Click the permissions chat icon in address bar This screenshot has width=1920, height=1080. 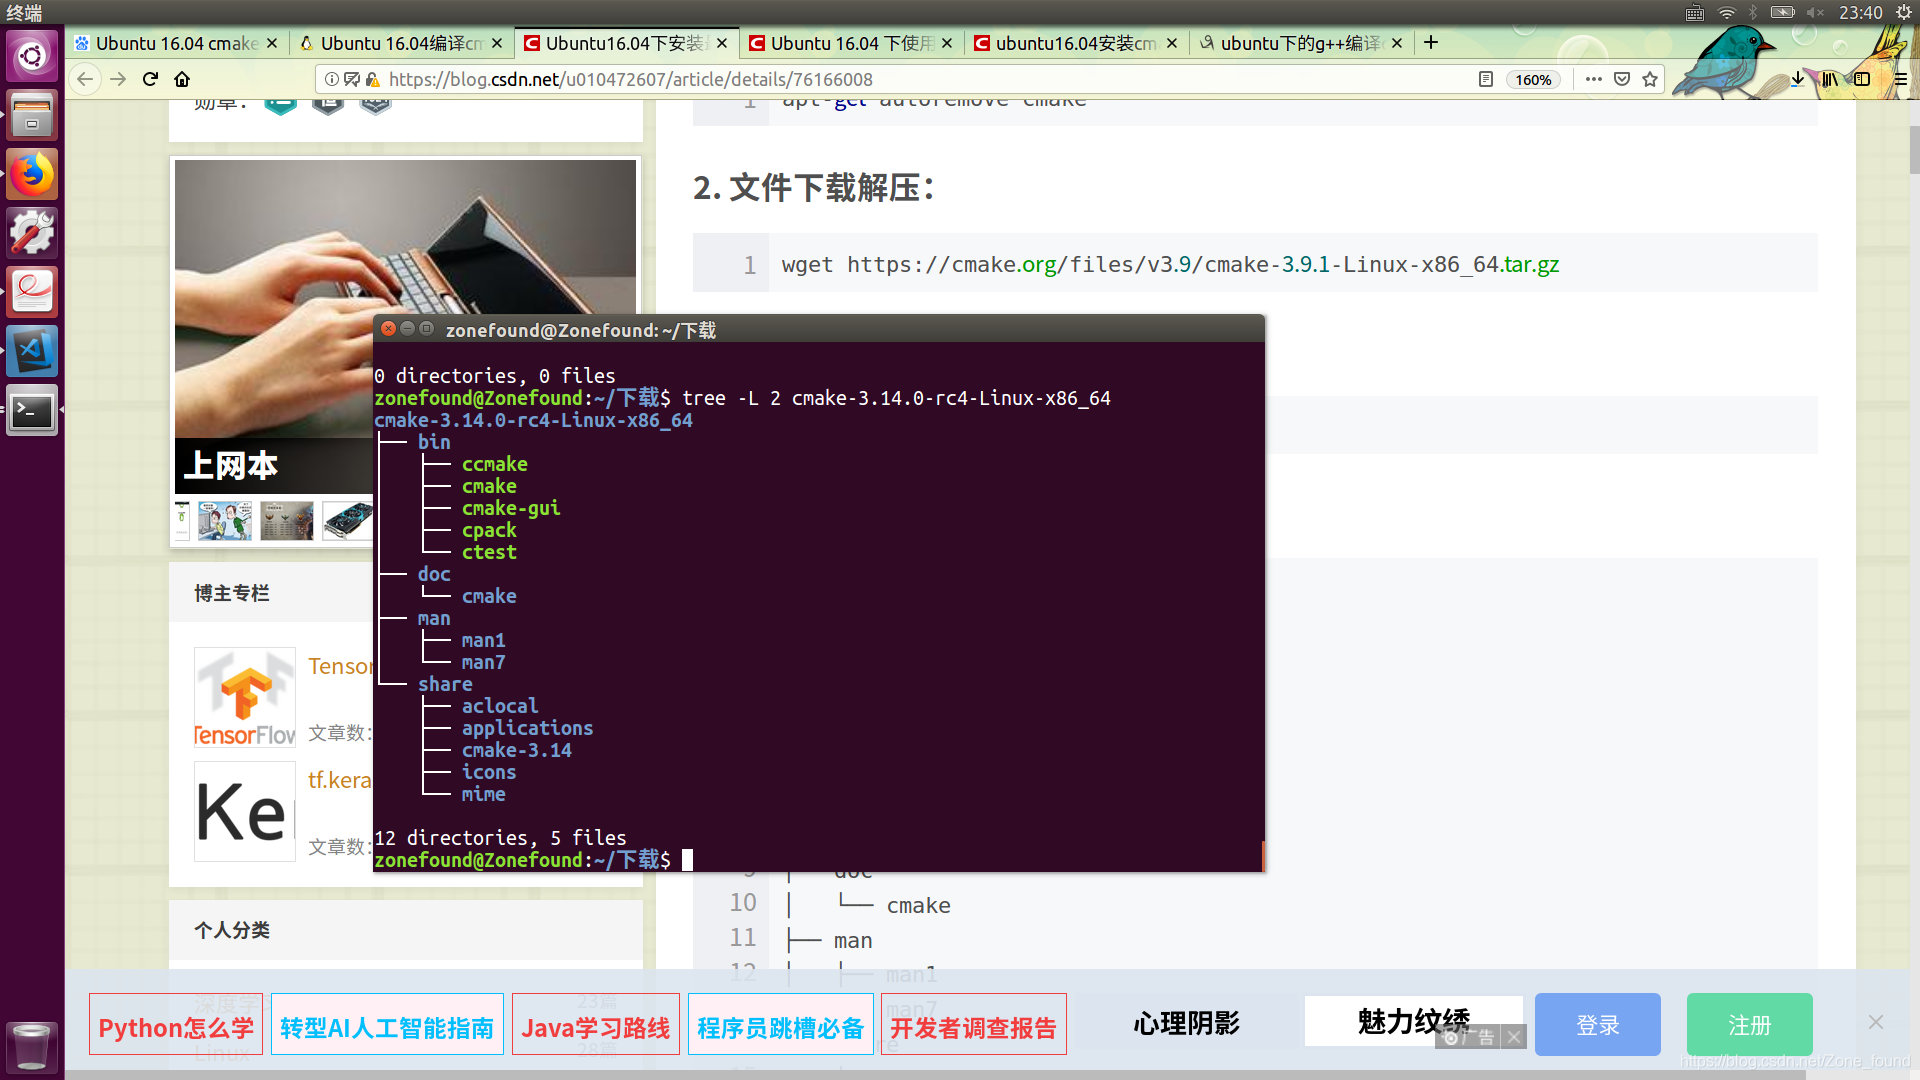pos(352,79)
